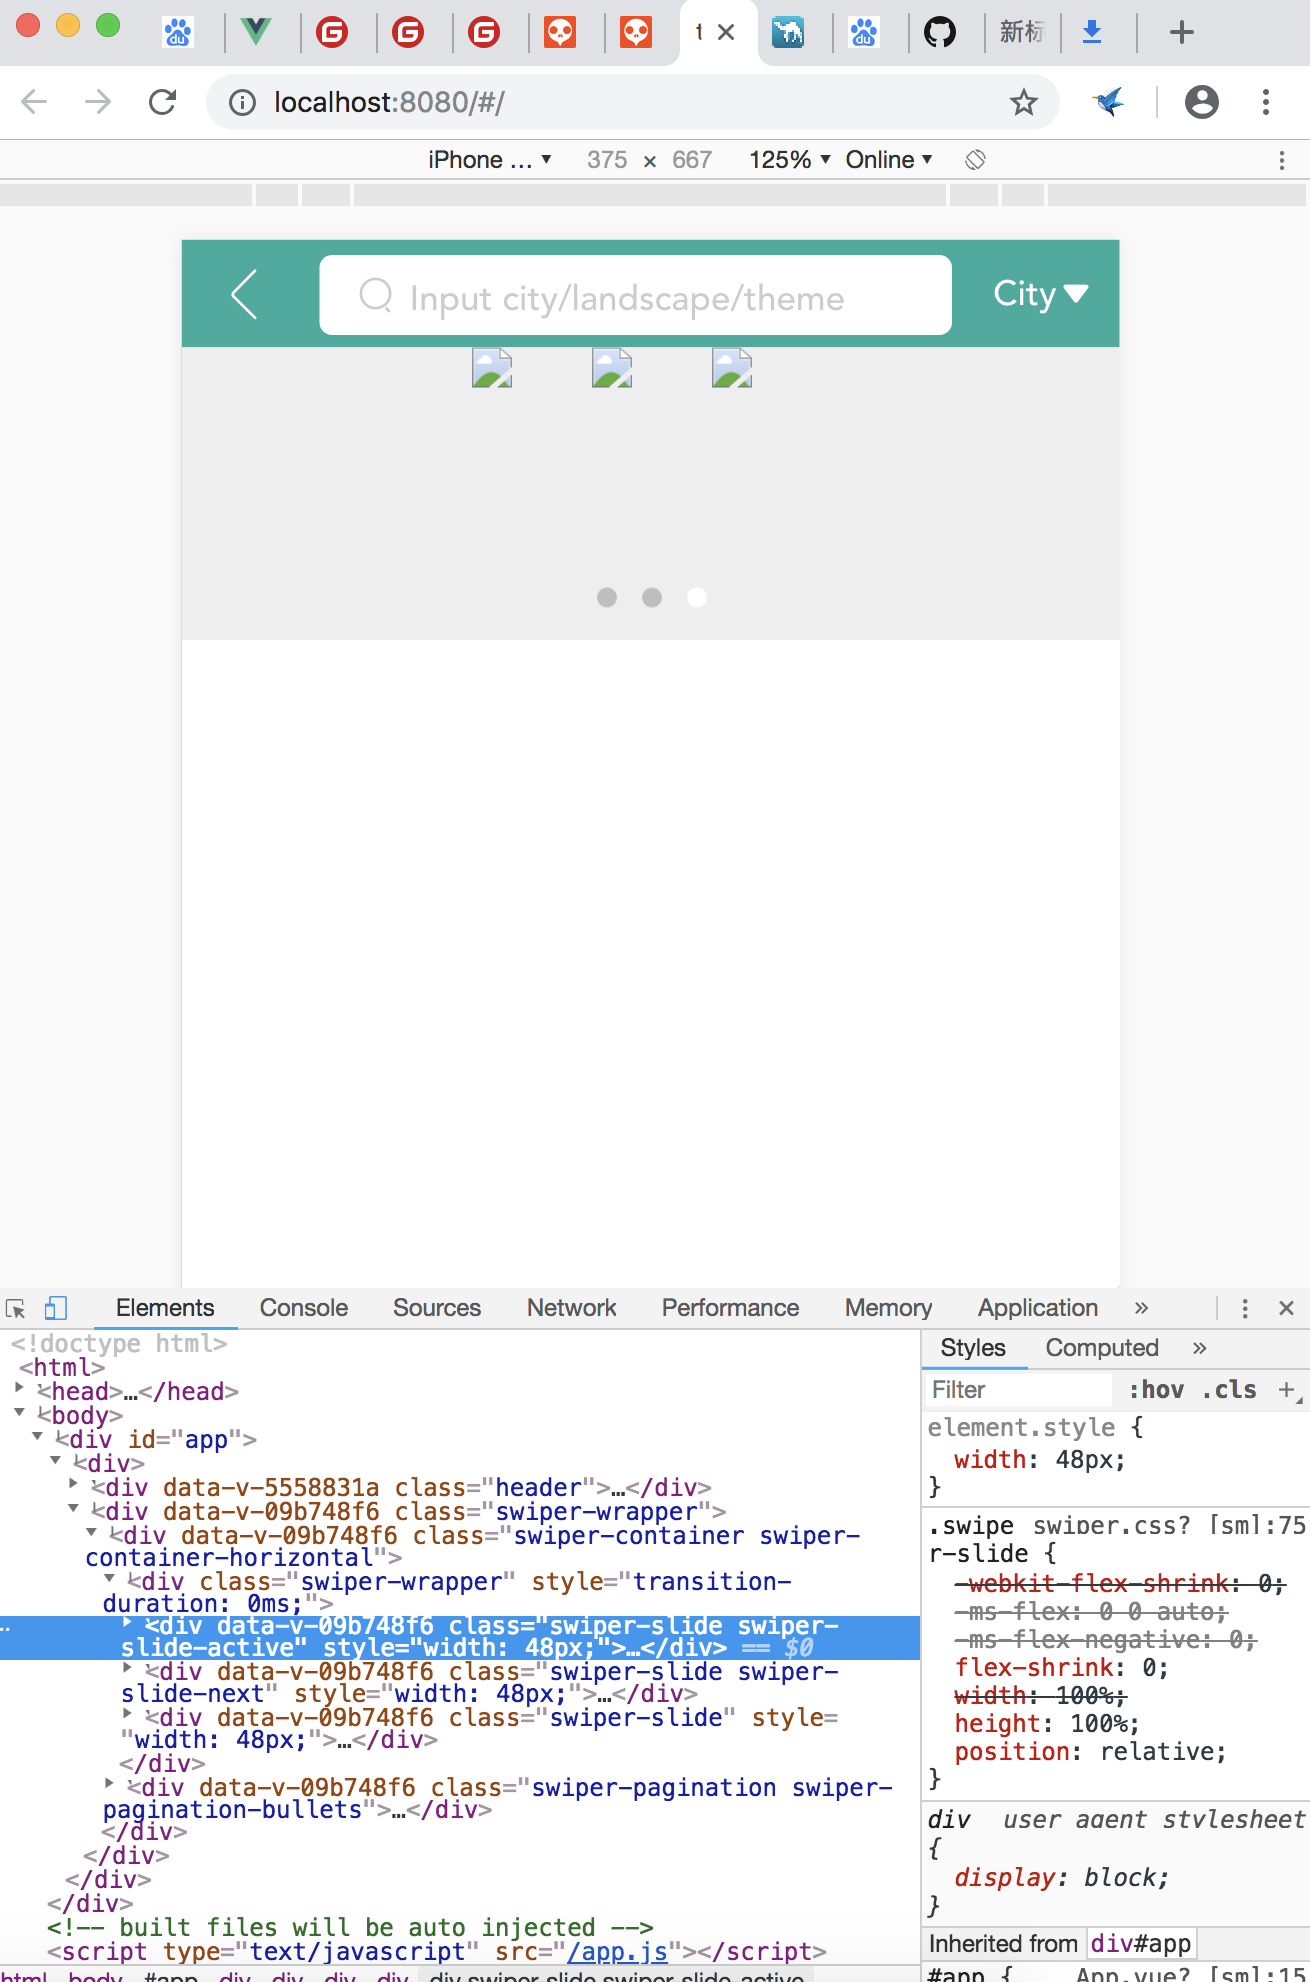Open the Chrome profile avatar menu
Viewport: 1310px width, 1982px height.
click(x=1201, y=102)
